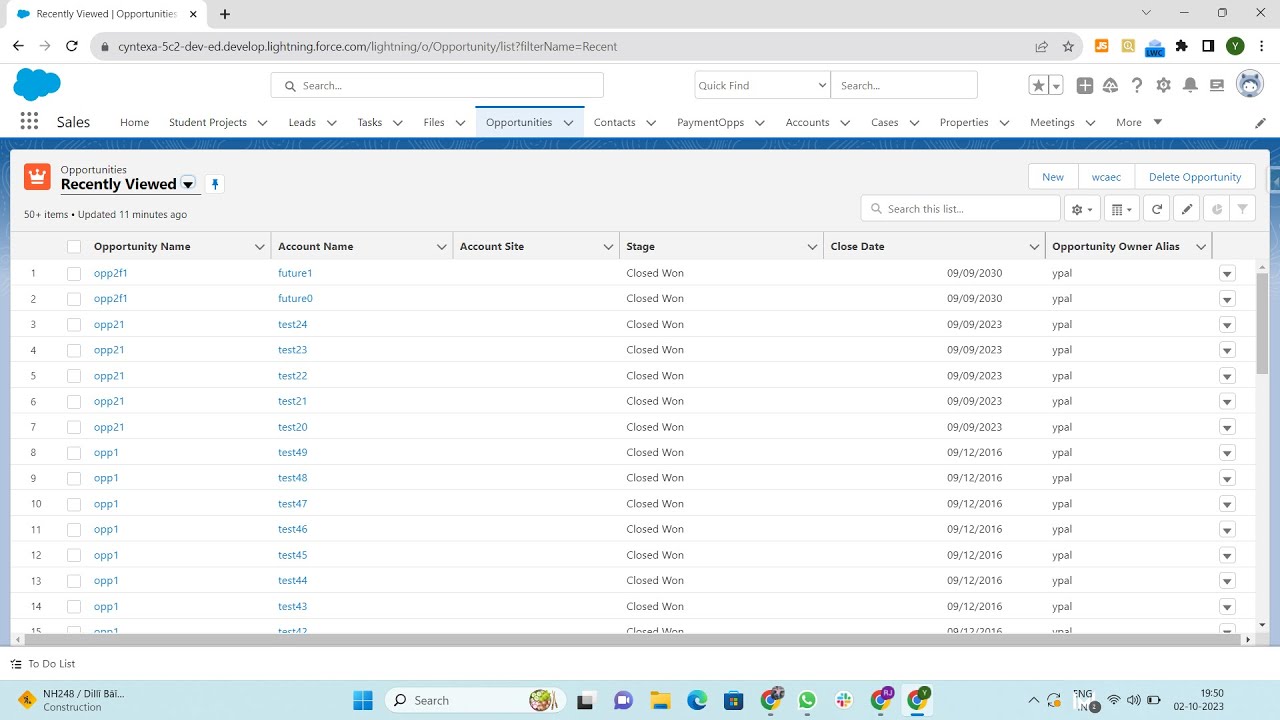Open the Quick Find dropdown
Screen dimensions: 1280x720
pos(762,85)
